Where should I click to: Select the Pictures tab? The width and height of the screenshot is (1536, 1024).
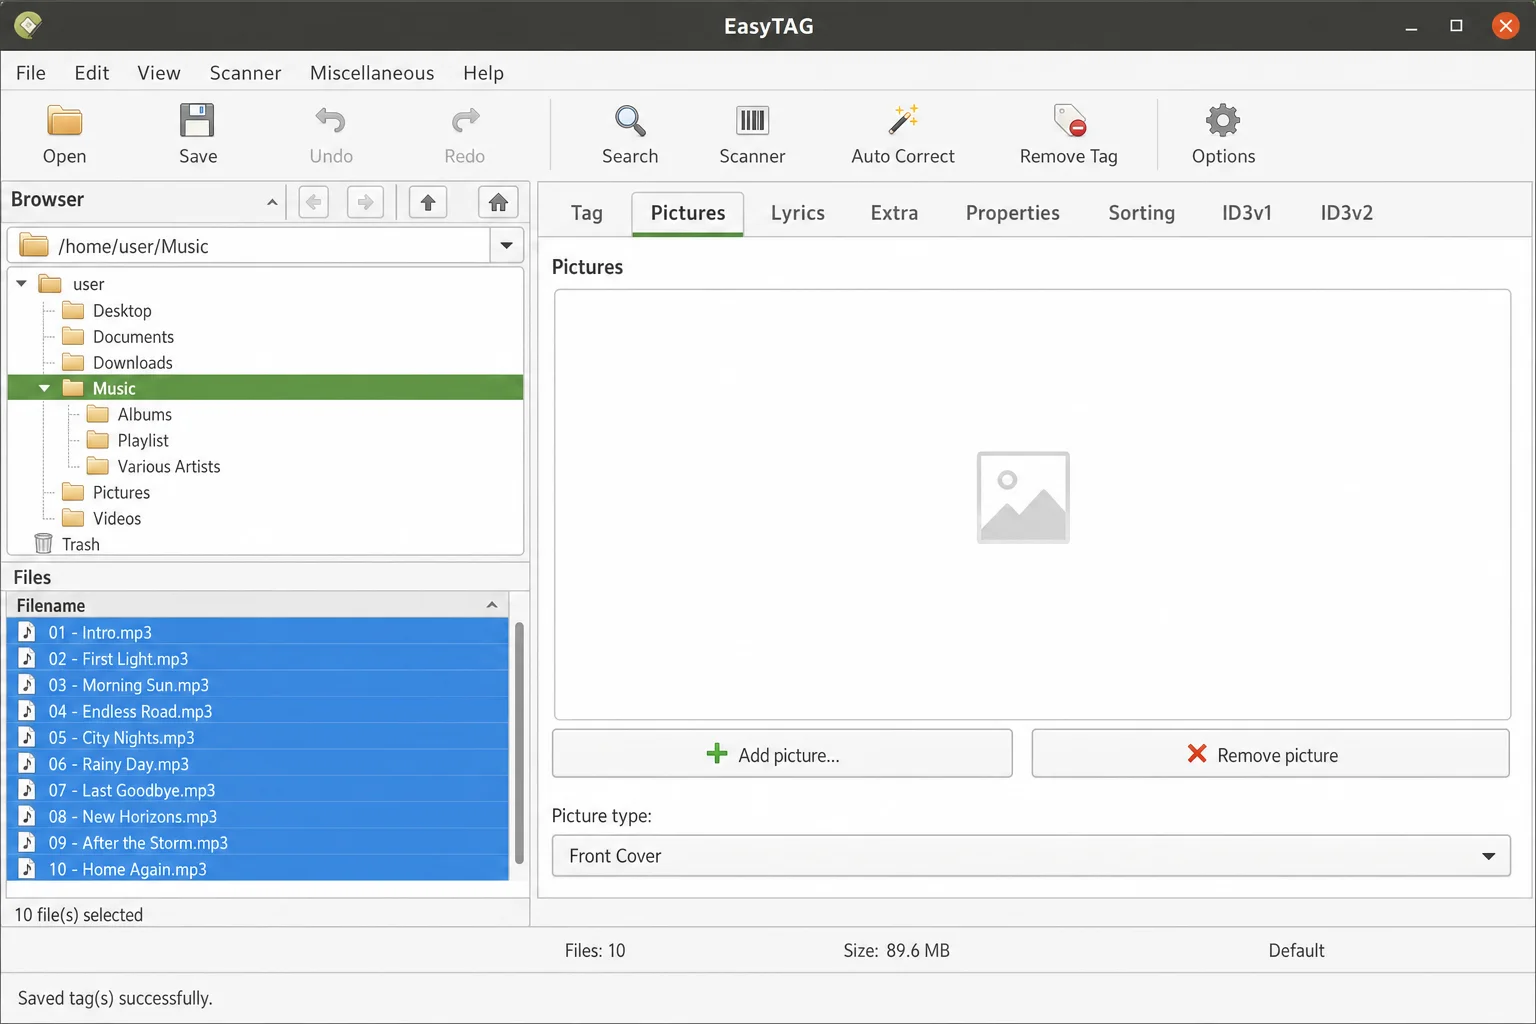[x=688, y=213]
